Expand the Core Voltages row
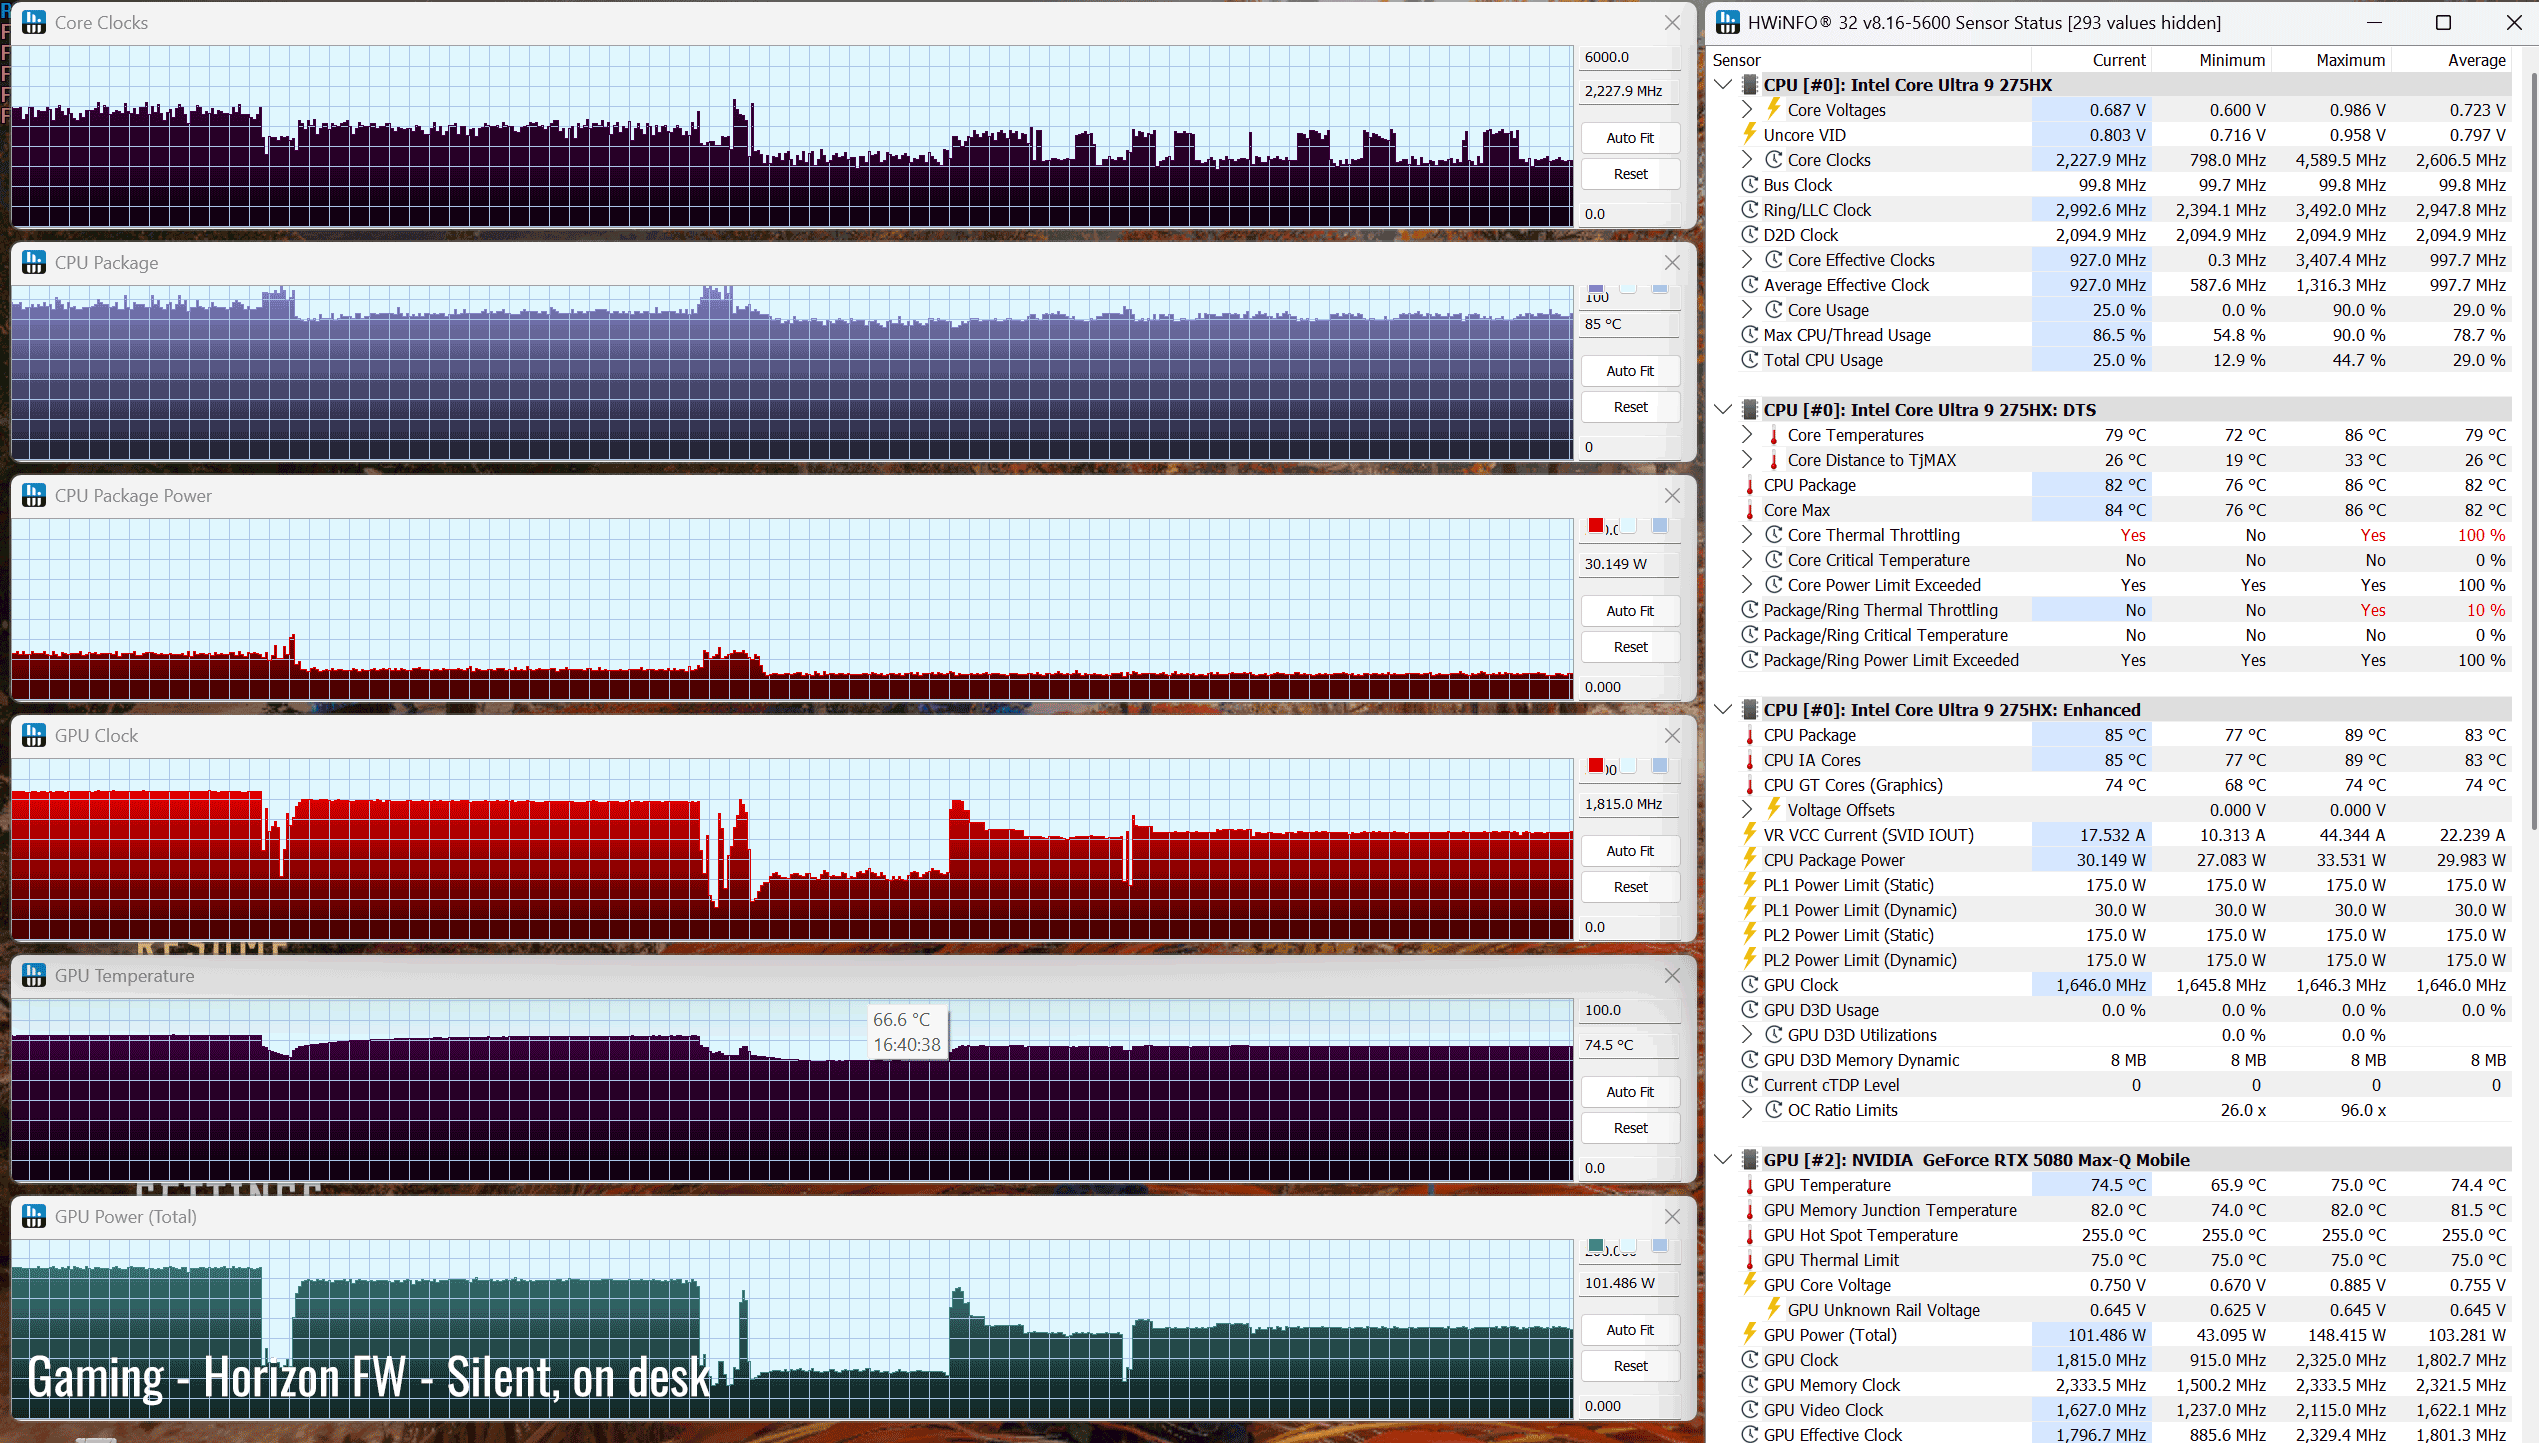 point(1747,109)
